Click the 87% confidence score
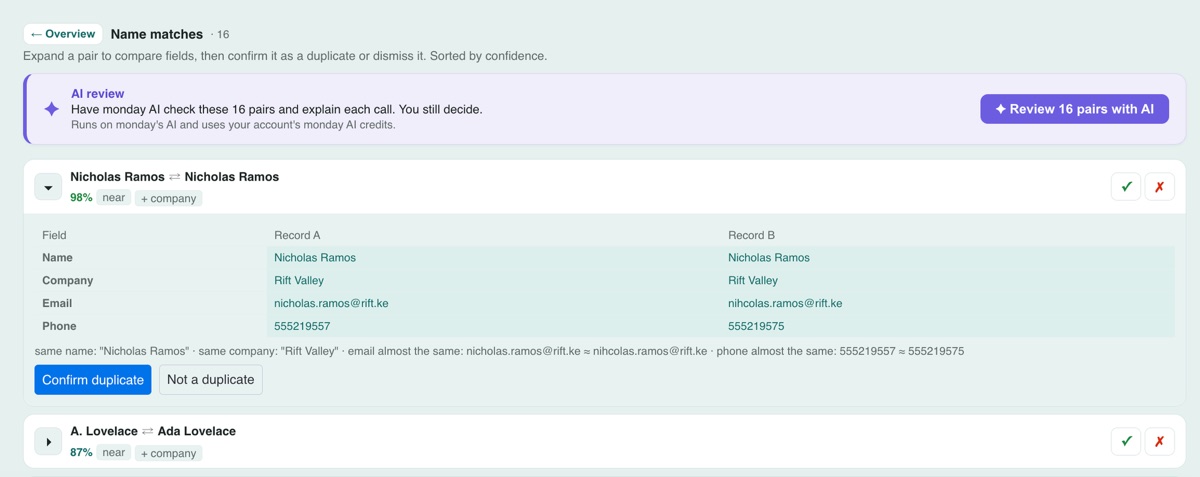This screenshot has height=477, width=1200. (x=81, y=453)
